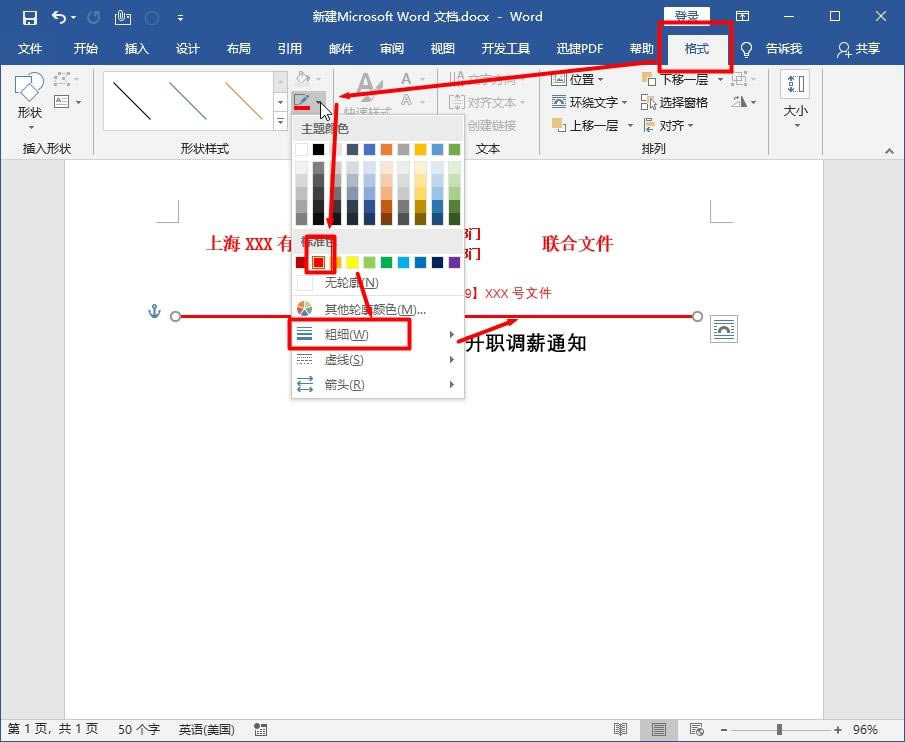The width and height of the screenshot is (905, 742).
Task: Click the Save icon in quick access toolbar
Action: (28, 16)
